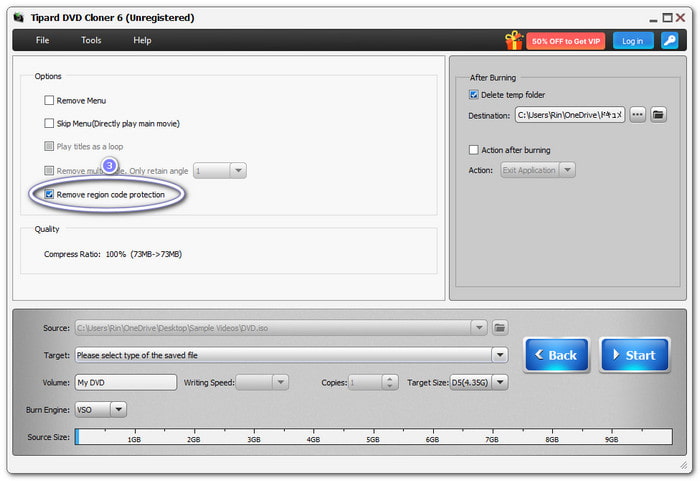Toggle Play titles as a loop

coord(49,146)
